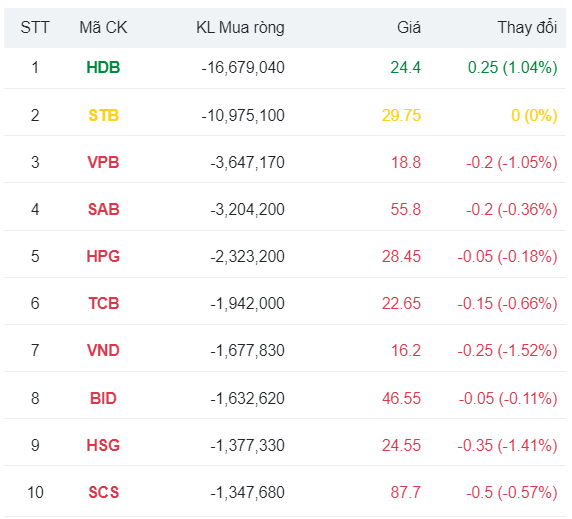572x519 pixels.
Task: Click the VPB price 18.8
Action: coord(406,162)
